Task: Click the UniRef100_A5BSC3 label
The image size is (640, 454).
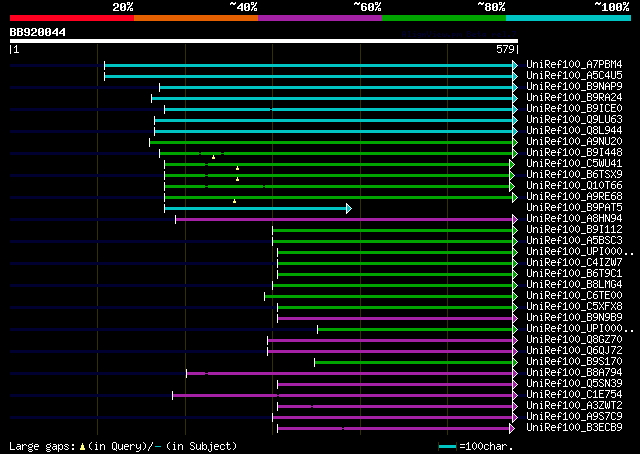Action: tap(574, 241)
